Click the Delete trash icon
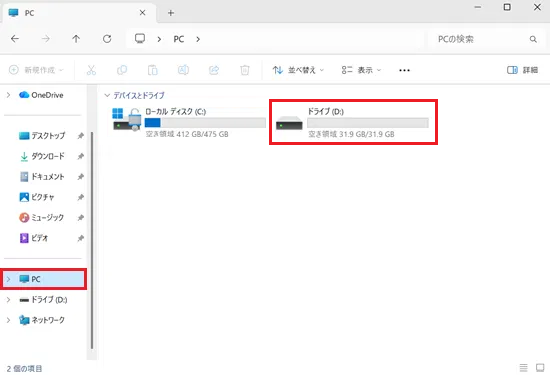 click(x=245, y=70)
